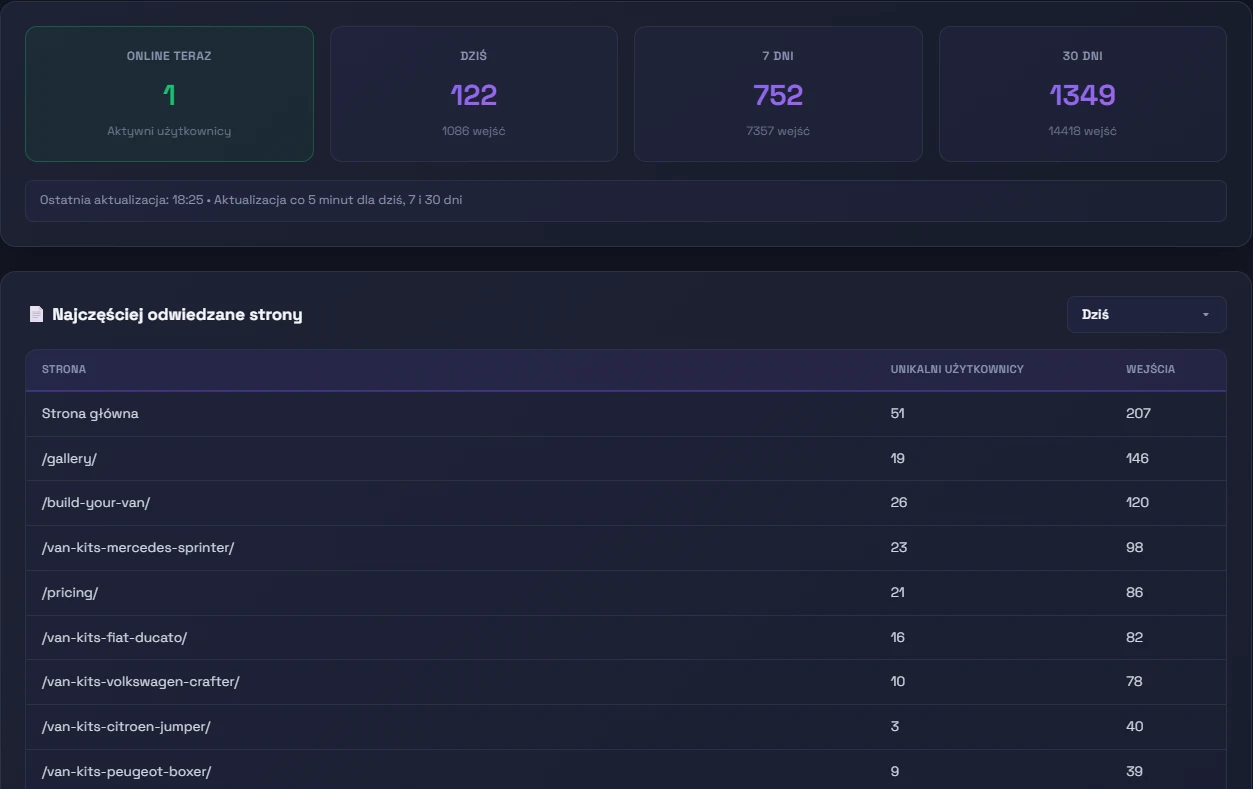Open the 30 Dni statistics card

[x=1082, y=94]
